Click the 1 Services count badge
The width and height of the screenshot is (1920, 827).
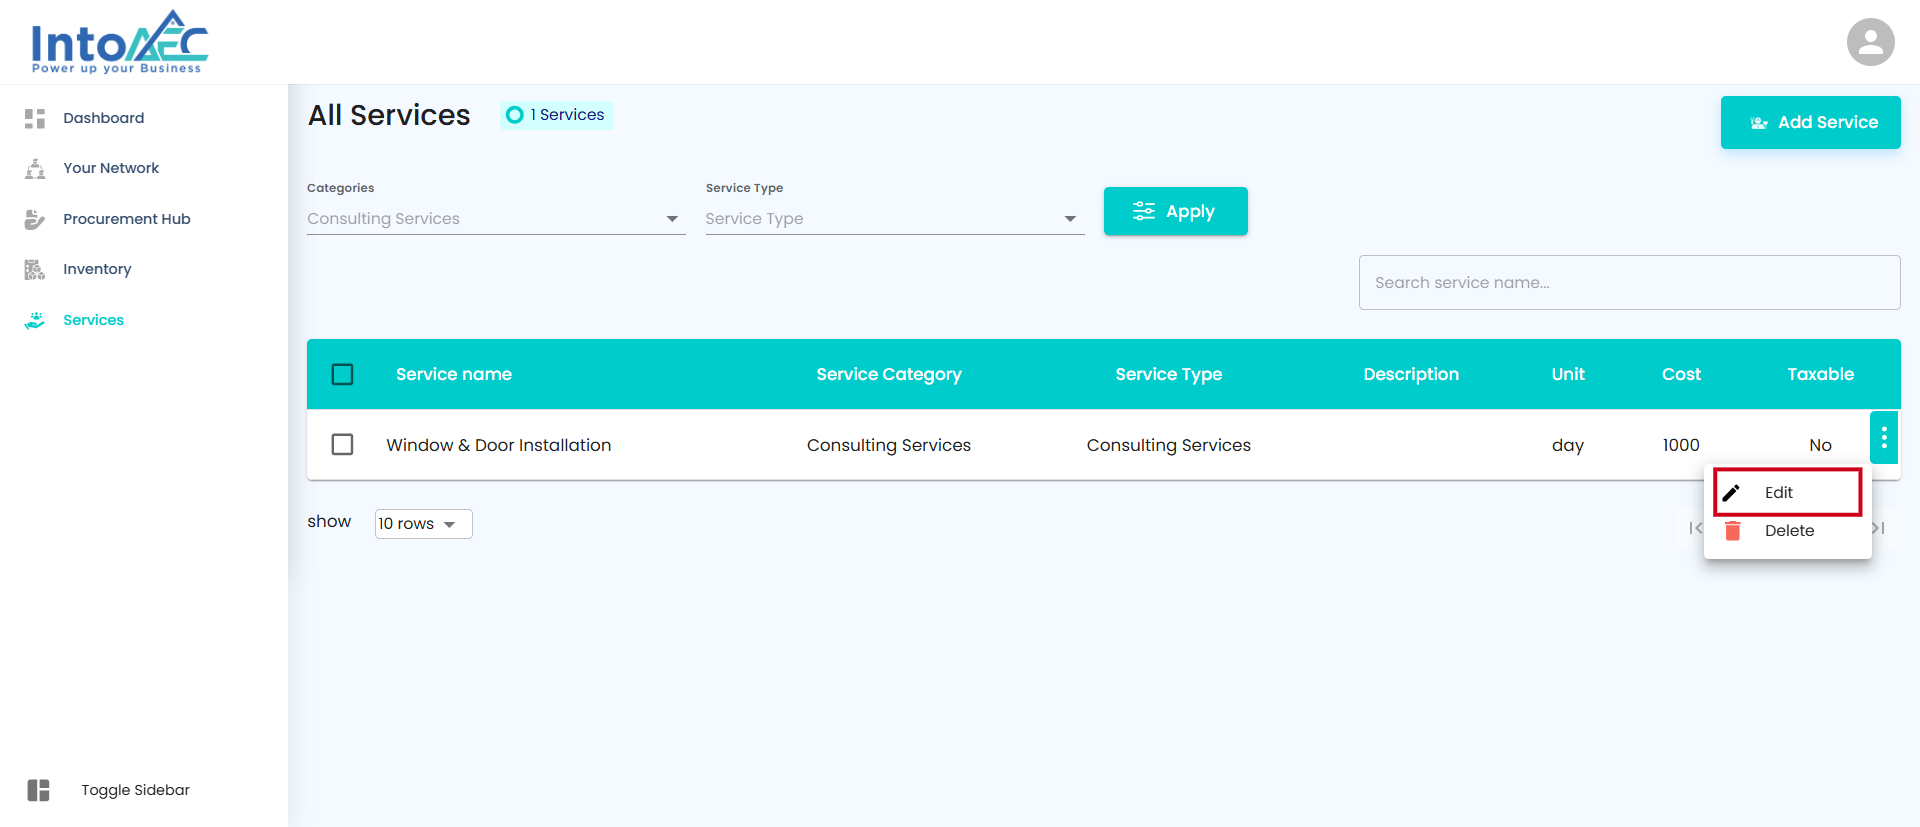coord(557,115)
